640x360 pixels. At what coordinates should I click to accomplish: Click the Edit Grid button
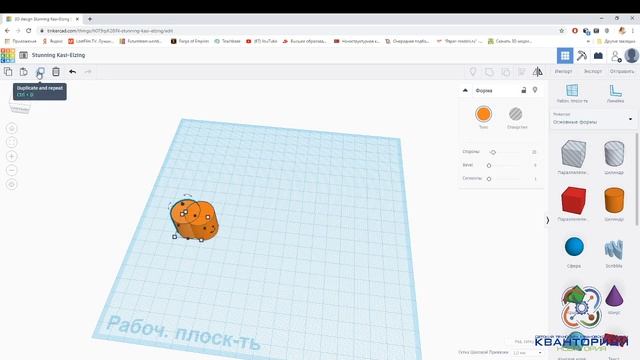524,342
